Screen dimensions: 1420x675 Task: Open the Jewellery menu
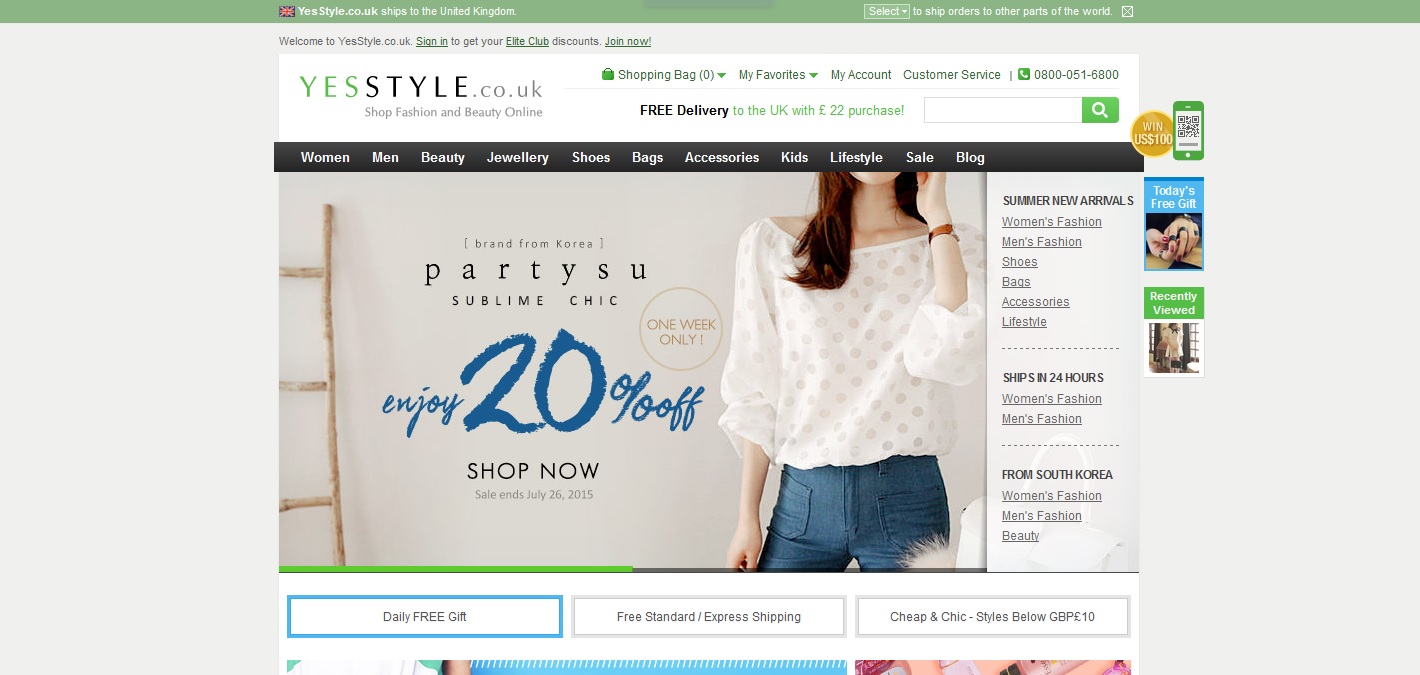(518, 157)
